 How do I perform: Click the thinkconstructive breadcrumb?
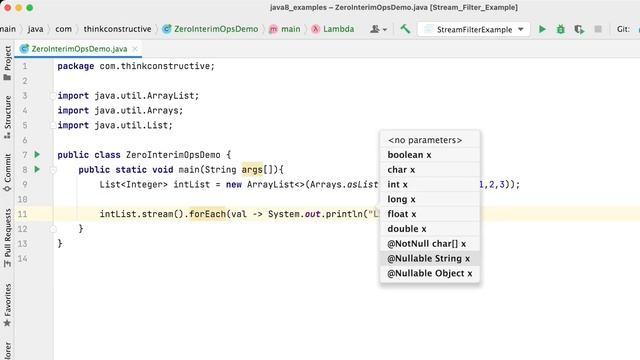117,29
